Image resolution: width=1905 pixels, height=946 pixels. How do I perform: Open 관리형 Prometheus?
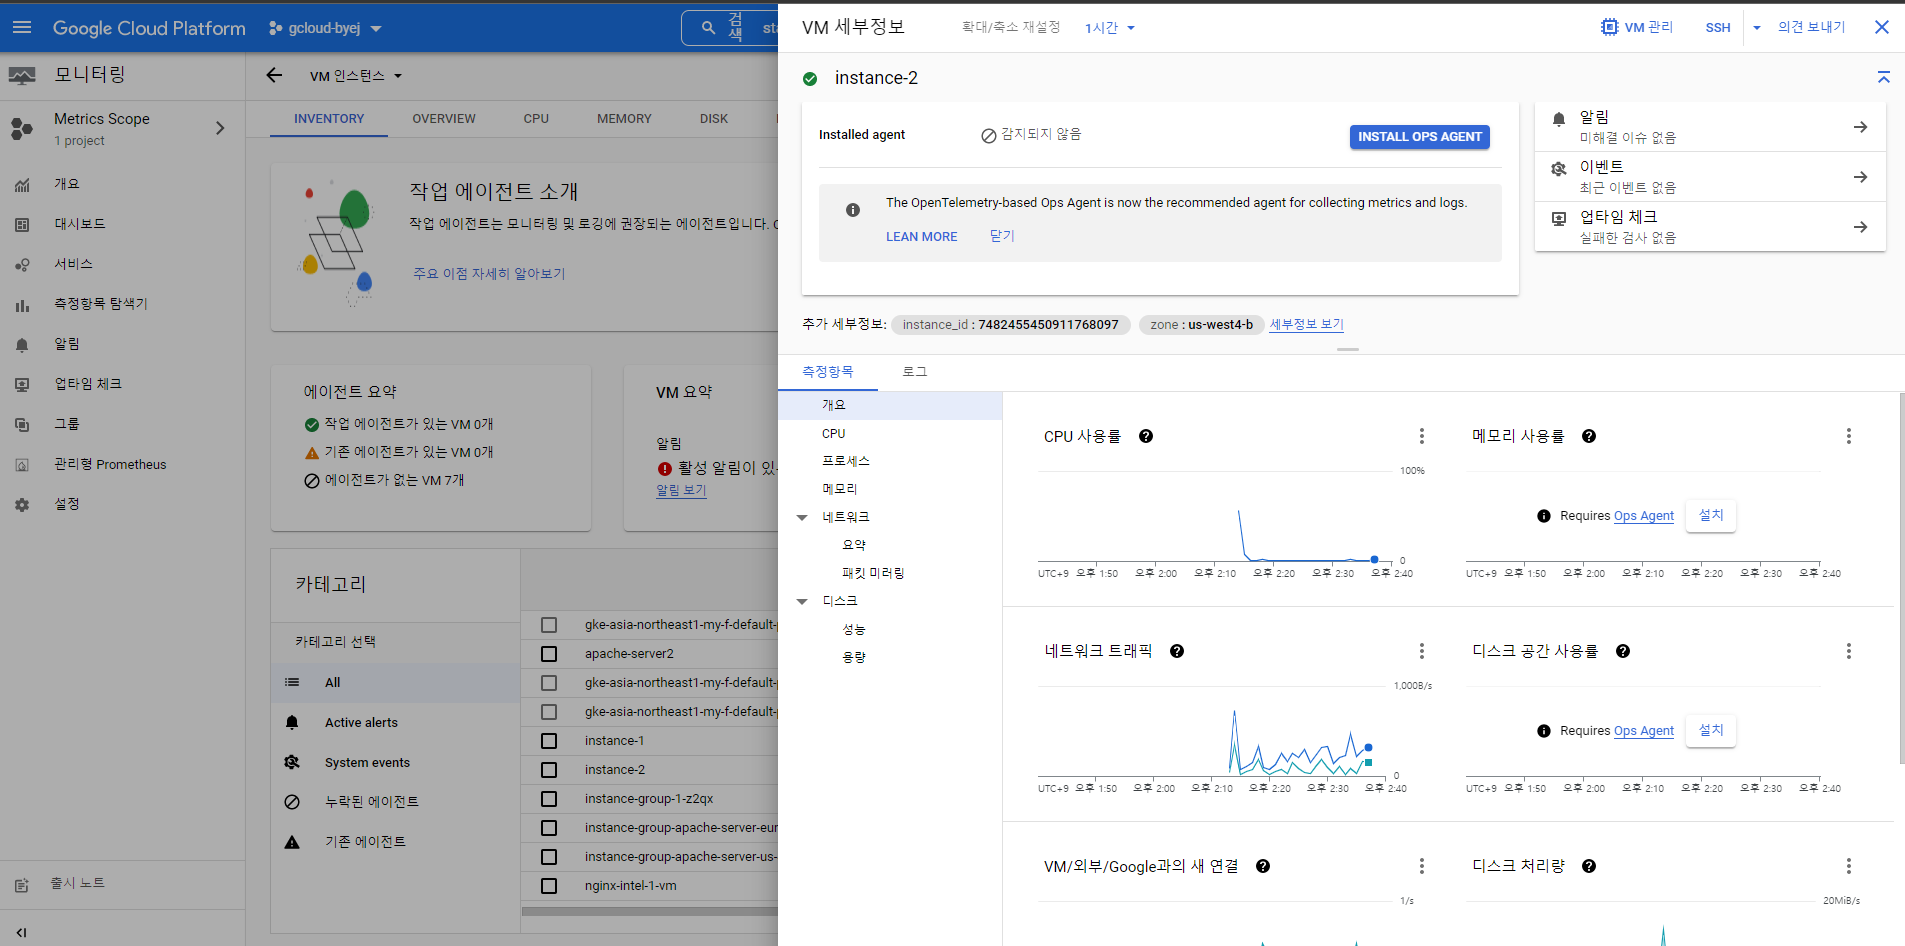110,464
